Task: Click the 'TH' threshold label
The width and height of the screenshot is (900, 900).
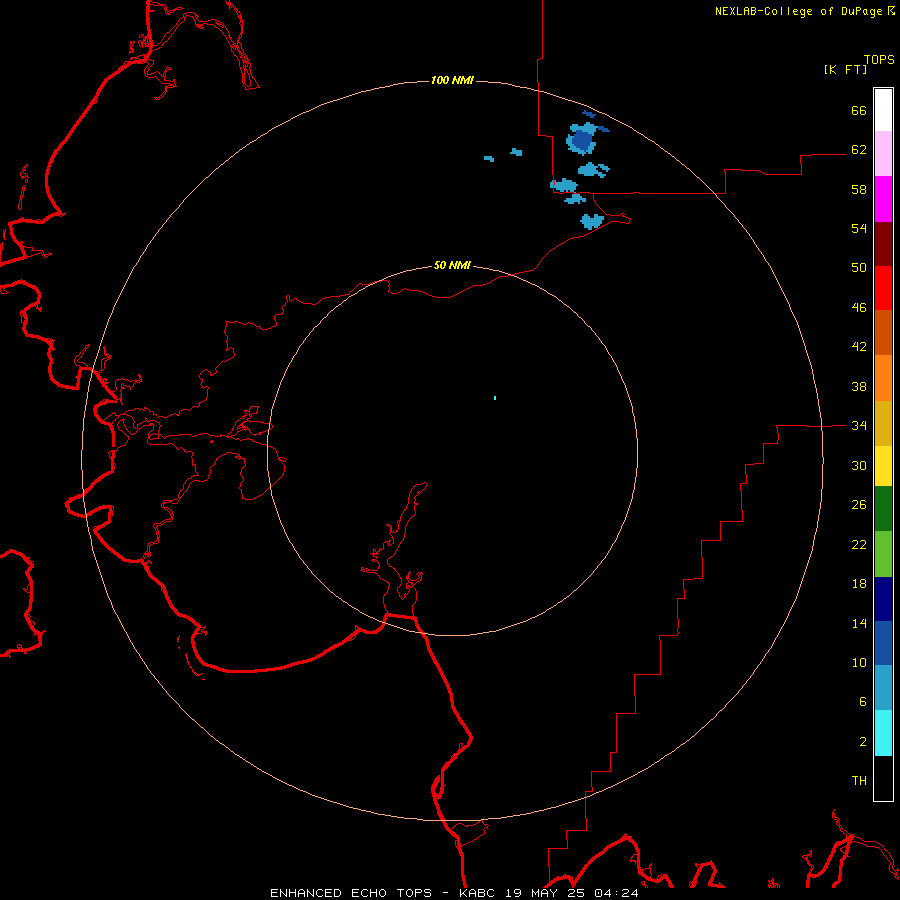Action: coord(859,781)
